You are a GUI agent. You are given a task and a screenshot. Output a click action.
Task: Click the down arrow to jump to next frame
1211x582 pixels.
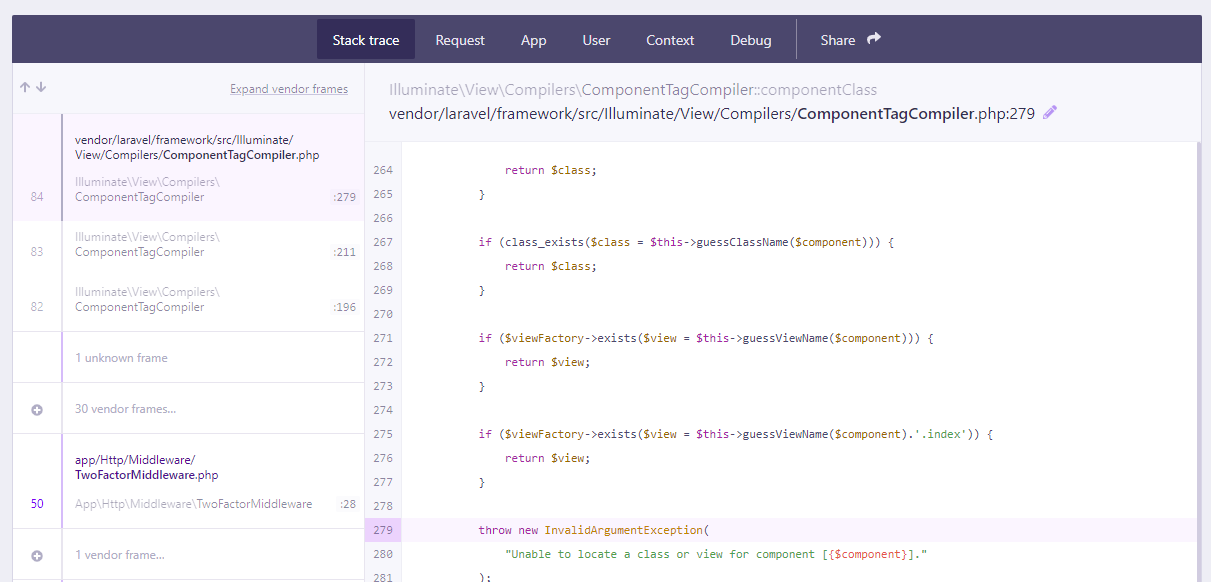(41, 87)
